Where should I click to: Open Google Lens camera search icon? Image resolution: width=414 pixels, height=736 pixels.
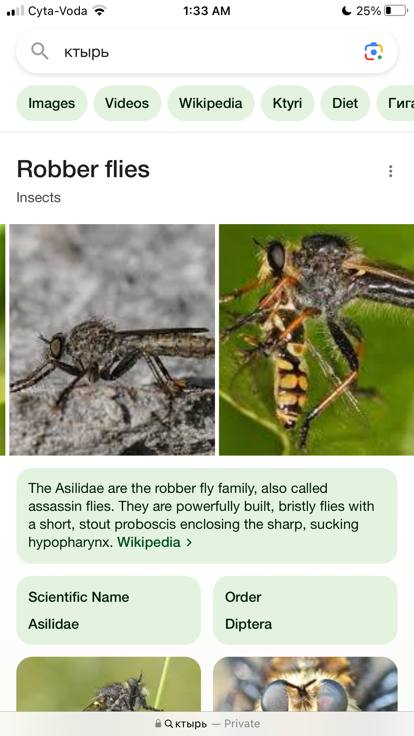pos(374,52)
